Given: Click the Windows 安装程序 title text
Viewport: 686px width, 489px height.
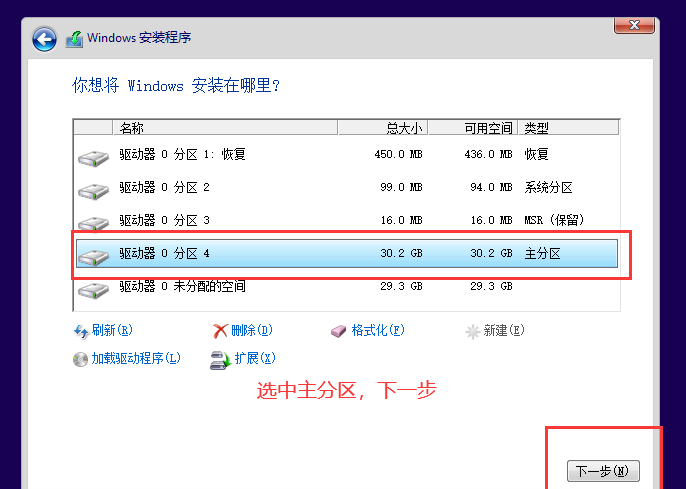Looking at the screenshot, I should [x=139, y=38].
